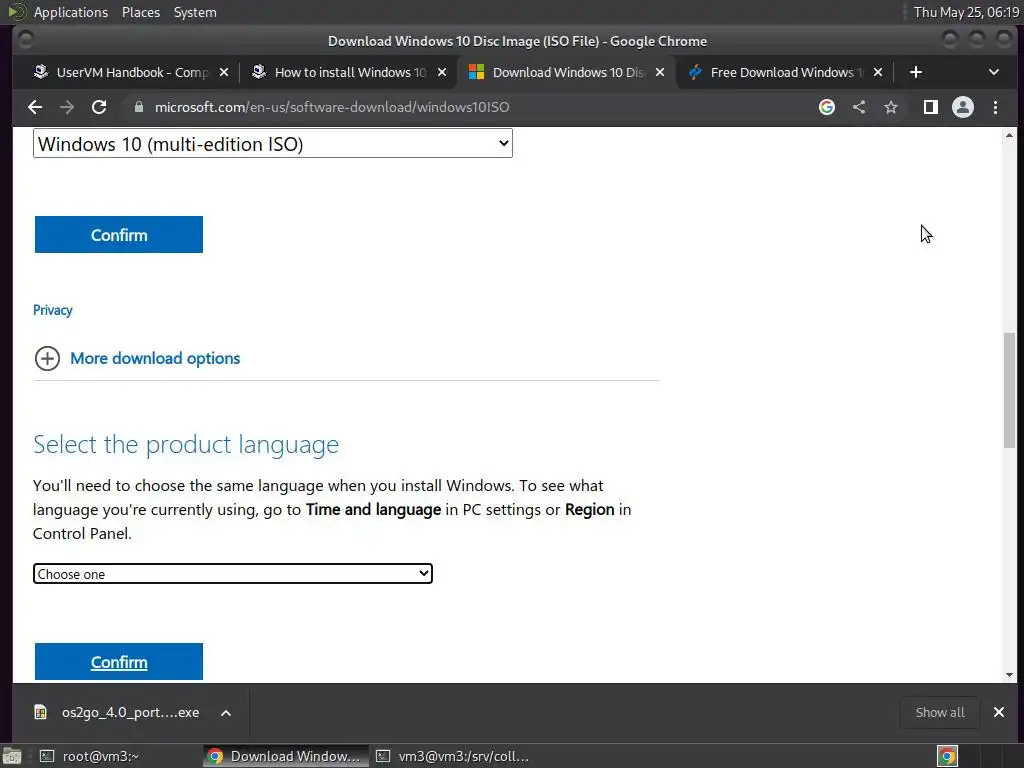Click the Chrome icon in bottom tray
1024x768 pixels.
(x=947, y=756)
